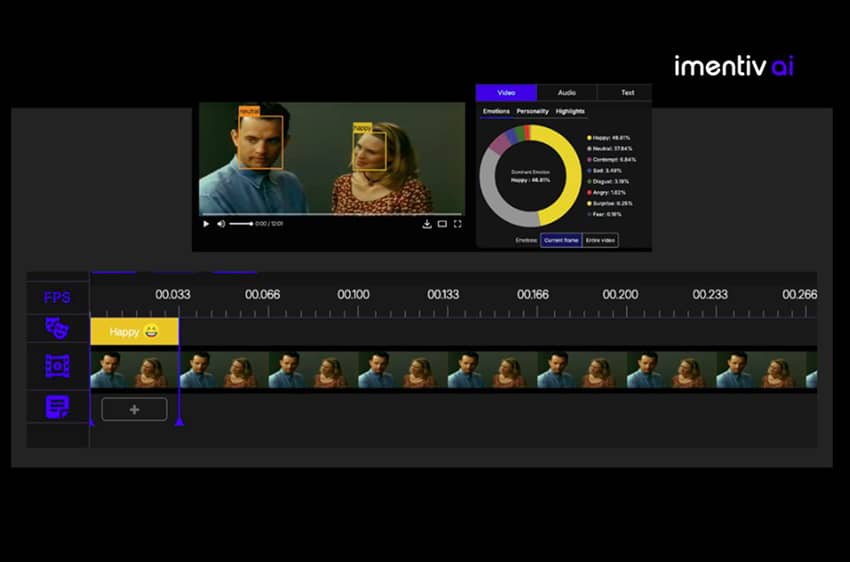Select the Entire video emotions option
Image resolution: width=850 pixels, height=562 pixels.
(600, 240)
